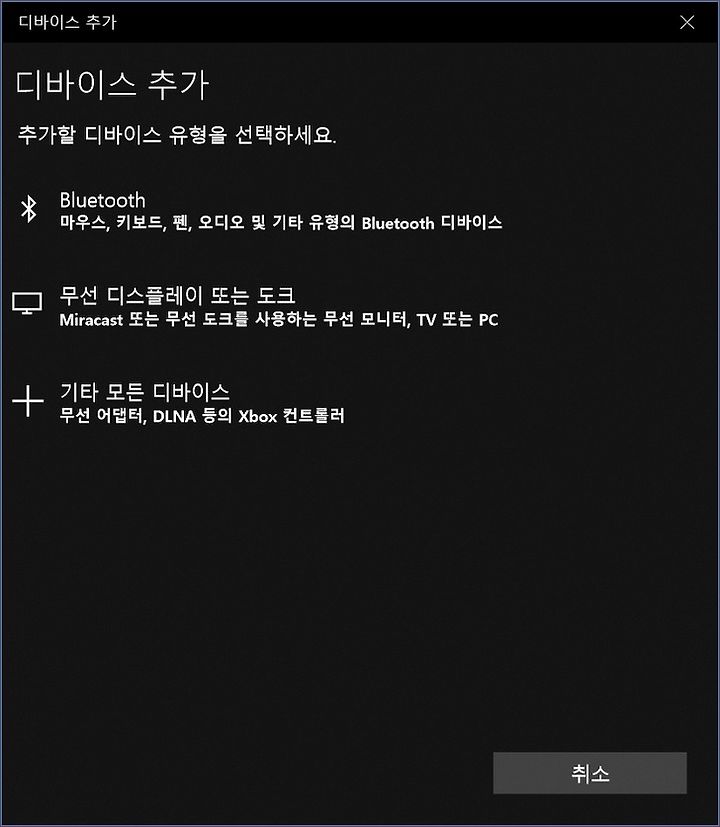Click the 마우스, 키보드, 펜 description line
720x827 pixels.
coord(281,223)
